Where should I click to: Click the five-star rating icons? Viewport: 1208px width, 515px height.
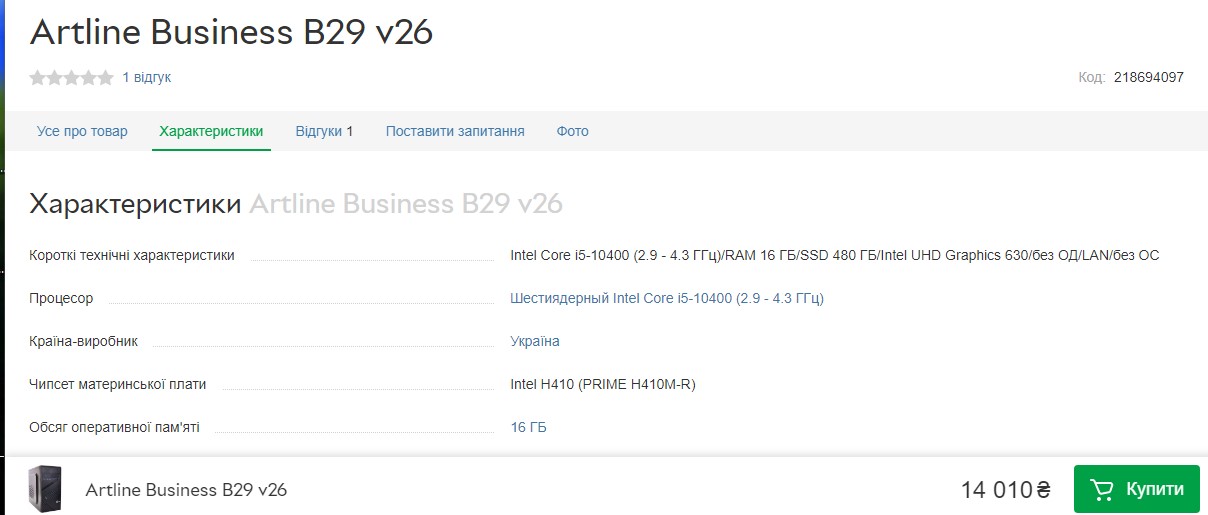tap(72, 77)
